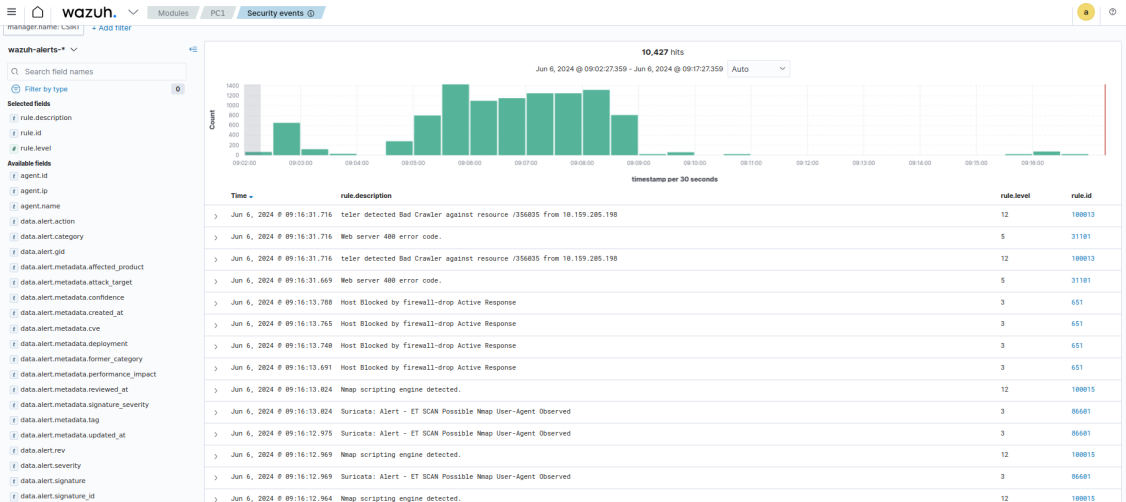Image resolution: width=1126 pixels, height=502 pixels.
Task: Open rule 651 link at 09:16:13.788
Action: [1076, 302]
